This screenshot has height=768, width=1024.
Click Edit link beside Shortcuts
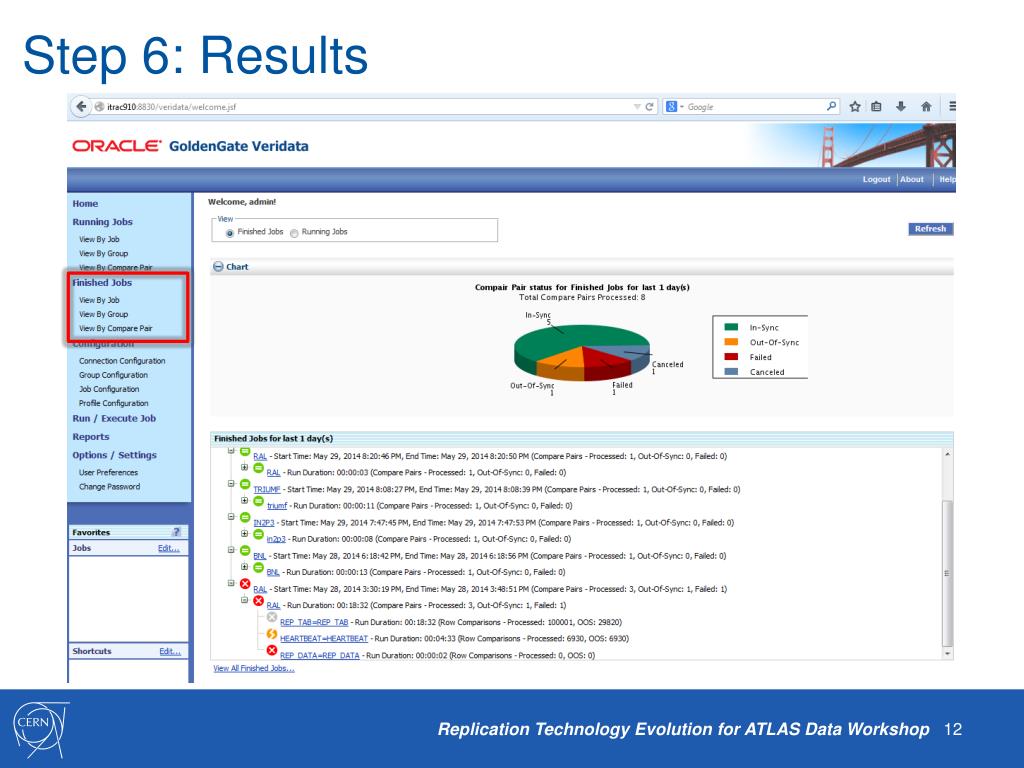(x=170, y=651)
